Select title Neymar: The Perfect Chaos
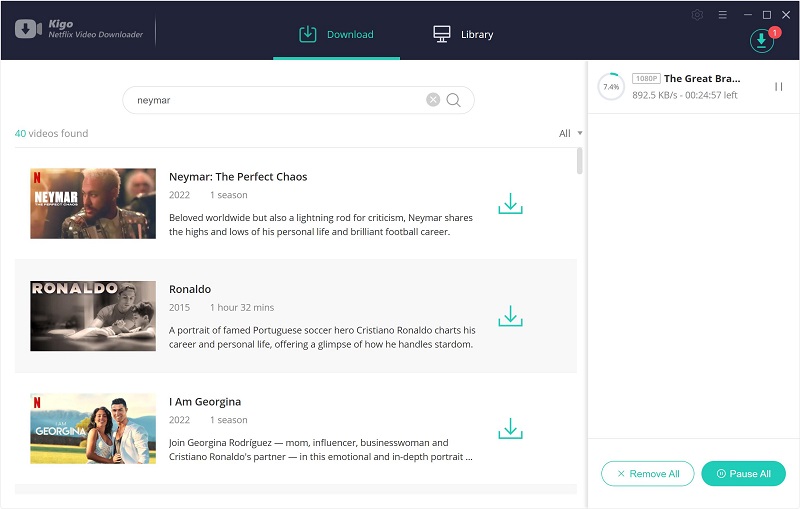This screenshot has height=509, width=800. click(238, 177)
